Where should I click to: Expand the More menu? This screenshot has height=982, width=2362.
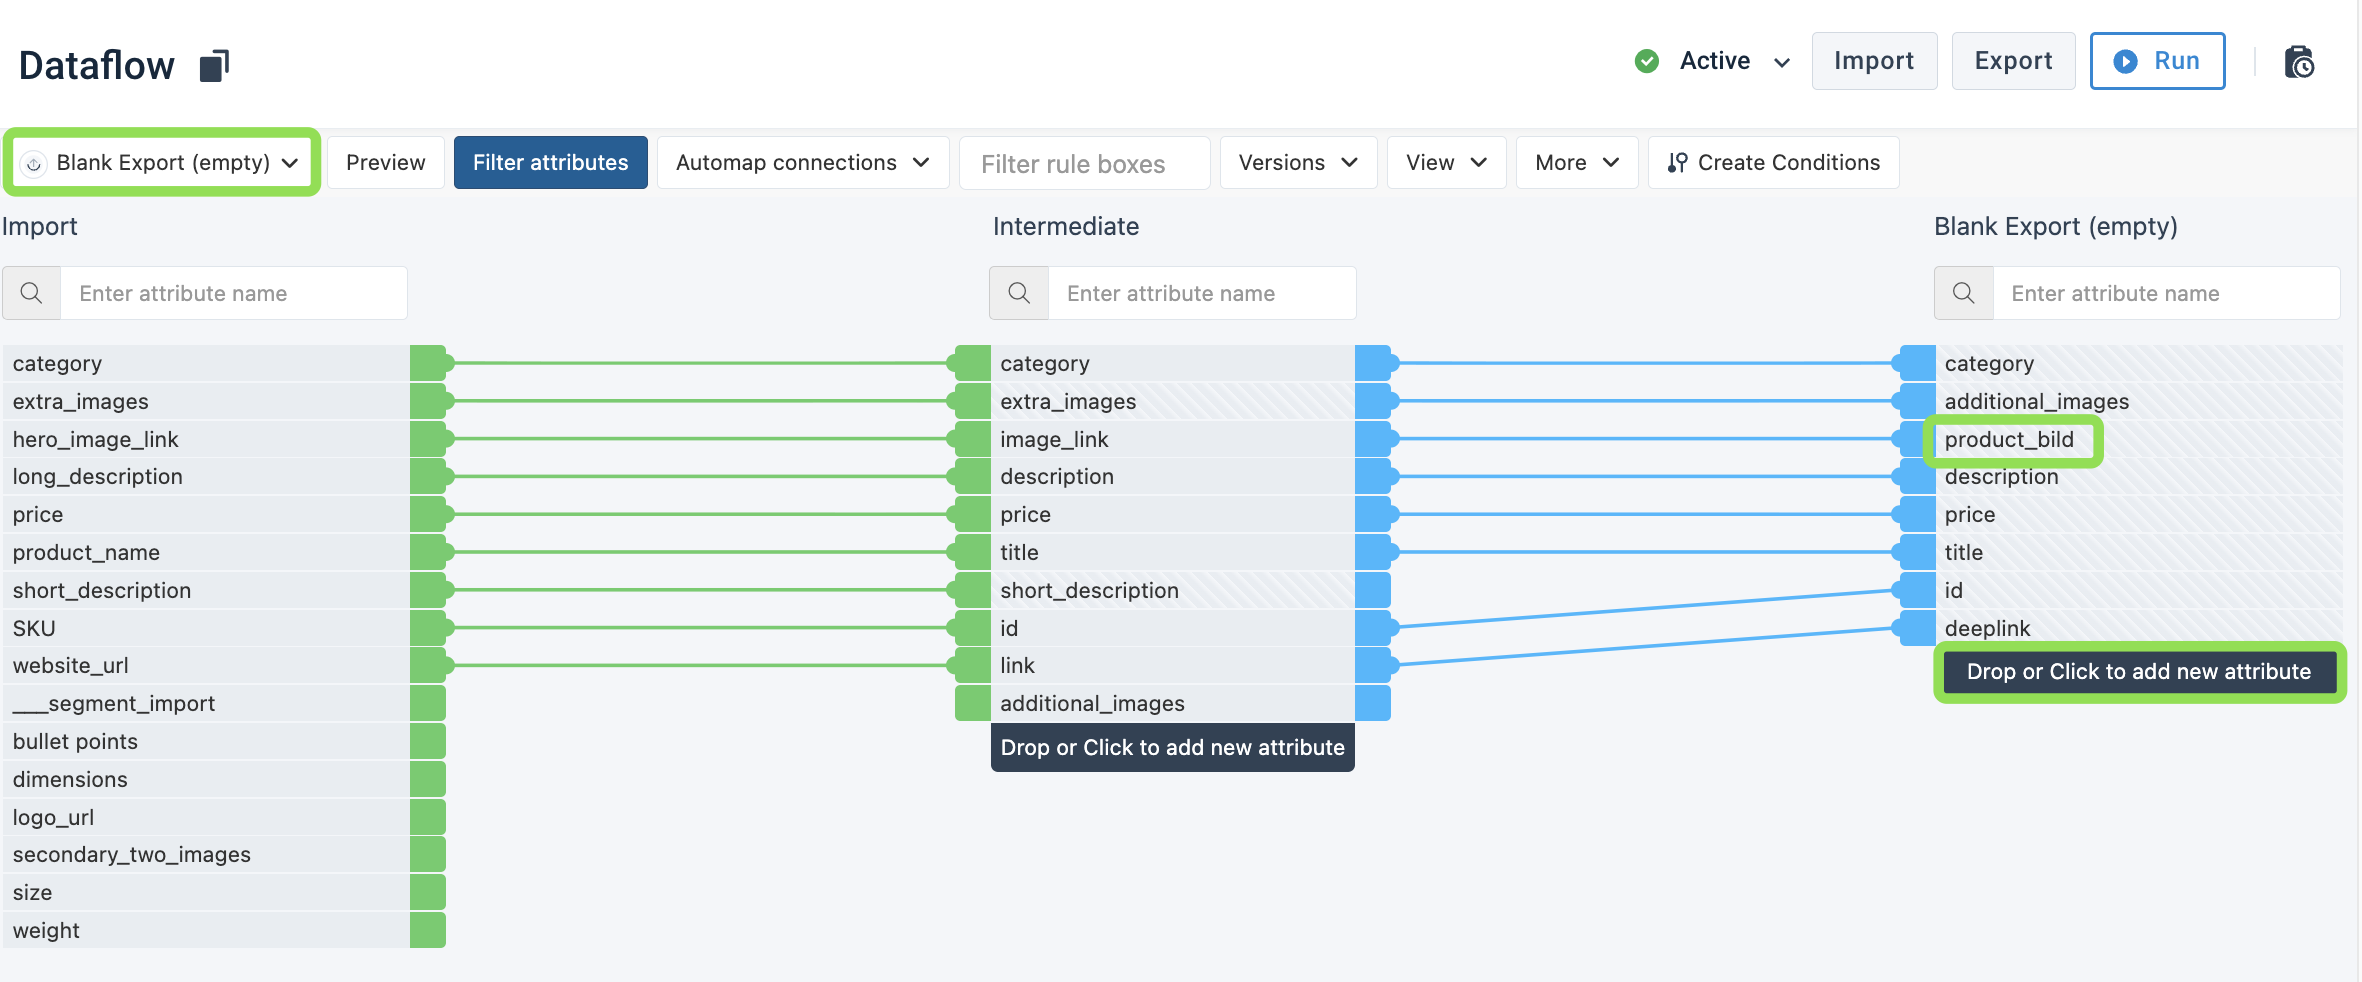point(1577,162)
